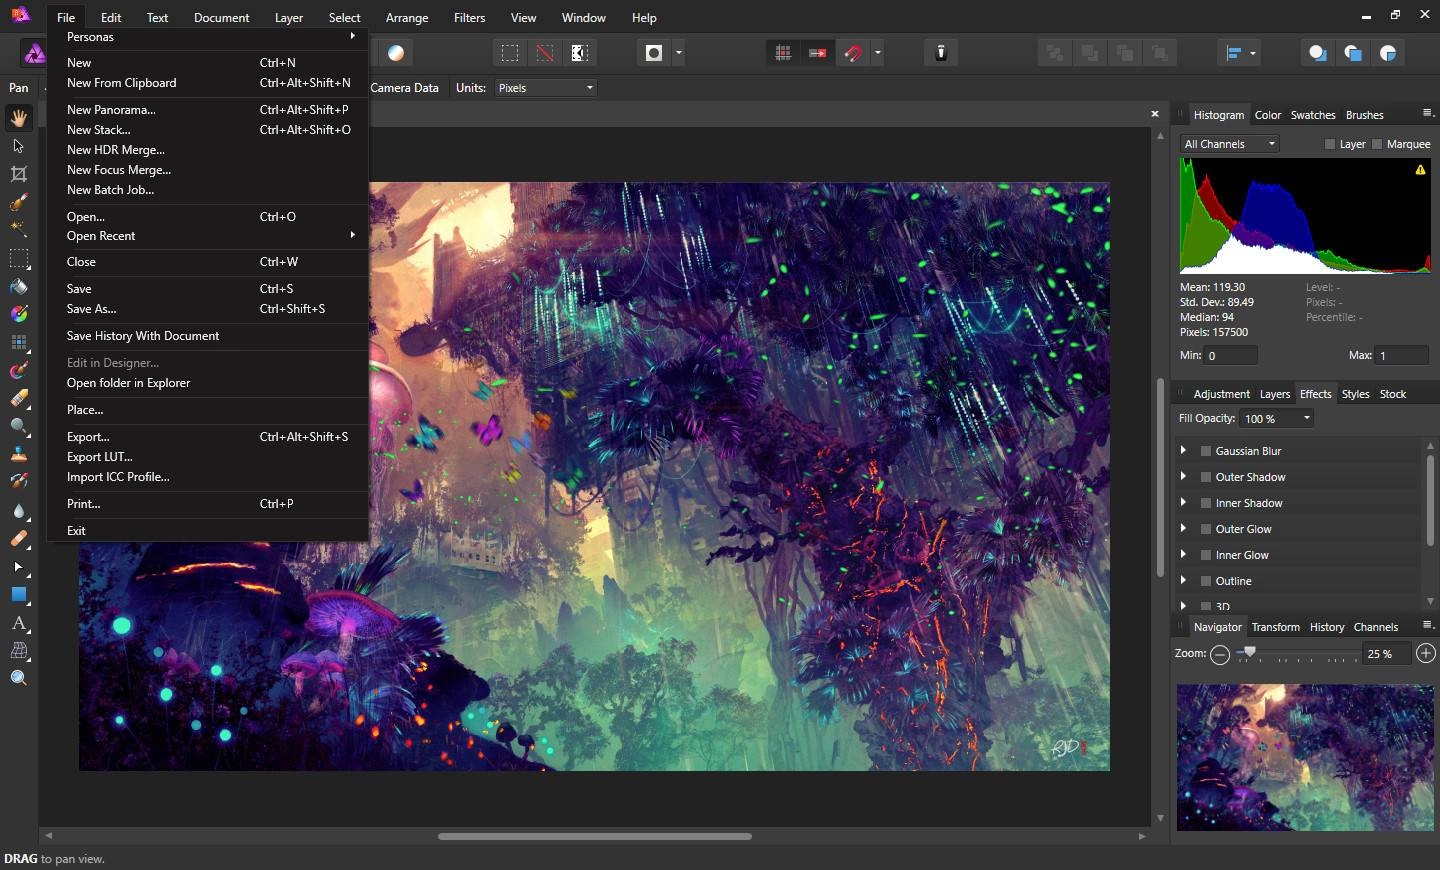
Task: Open the alignment dropdown in toolbar
Action: 1241,53
